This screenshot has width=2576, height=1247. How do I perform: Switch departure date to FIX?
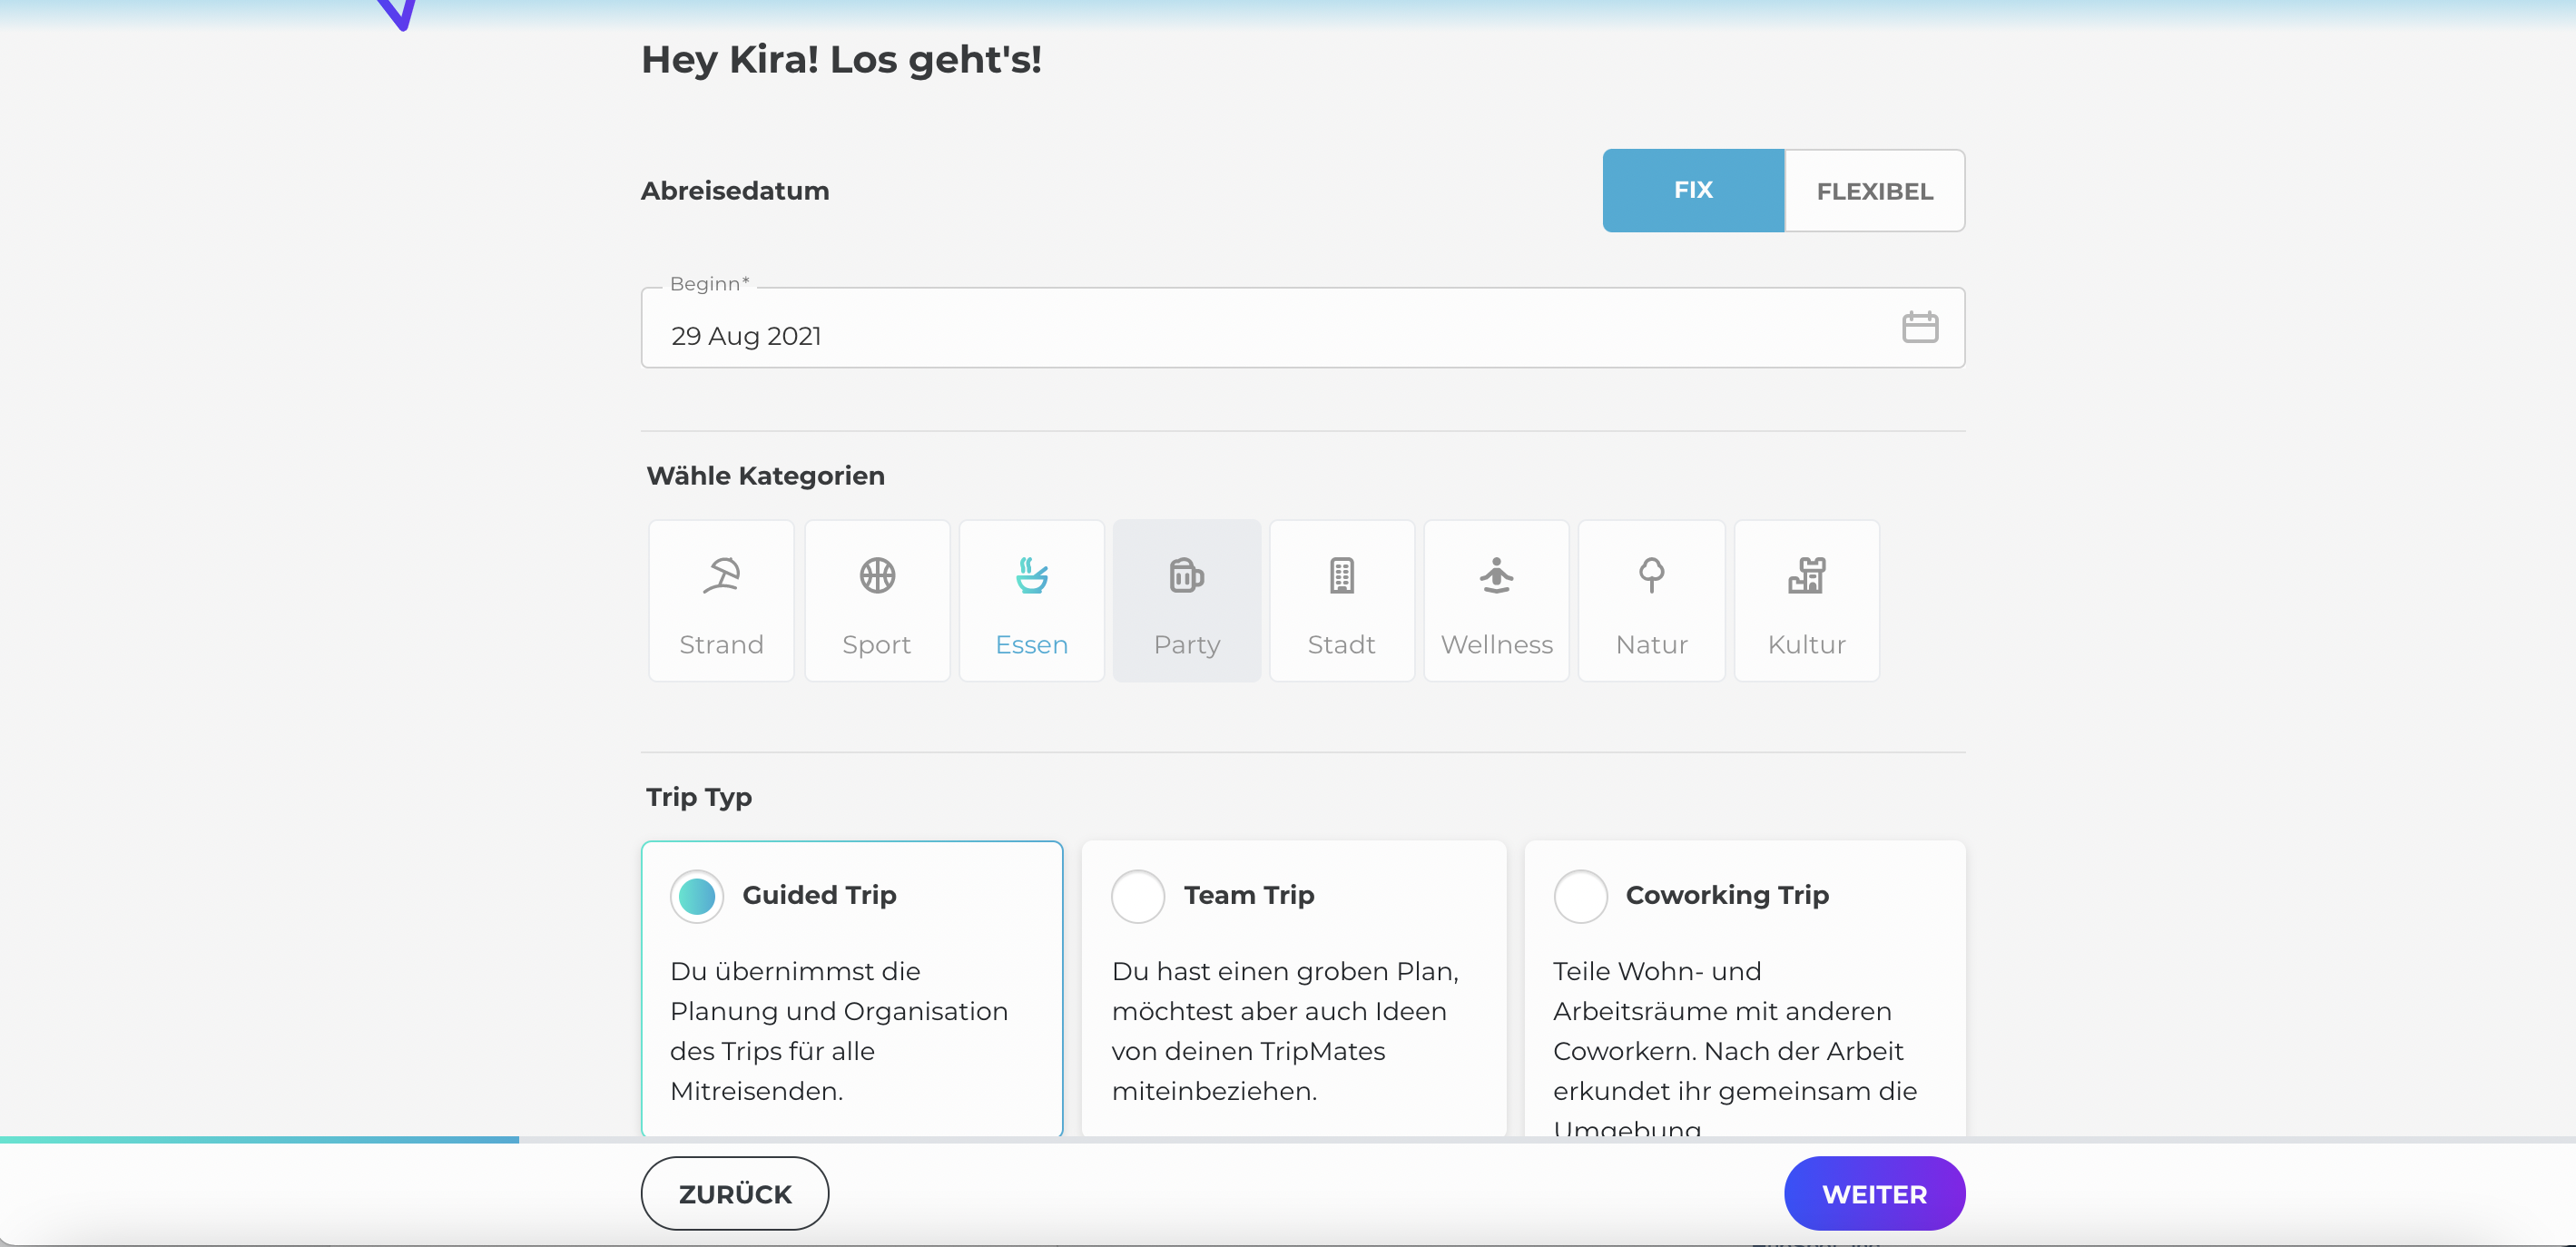tap(1692, 191)
